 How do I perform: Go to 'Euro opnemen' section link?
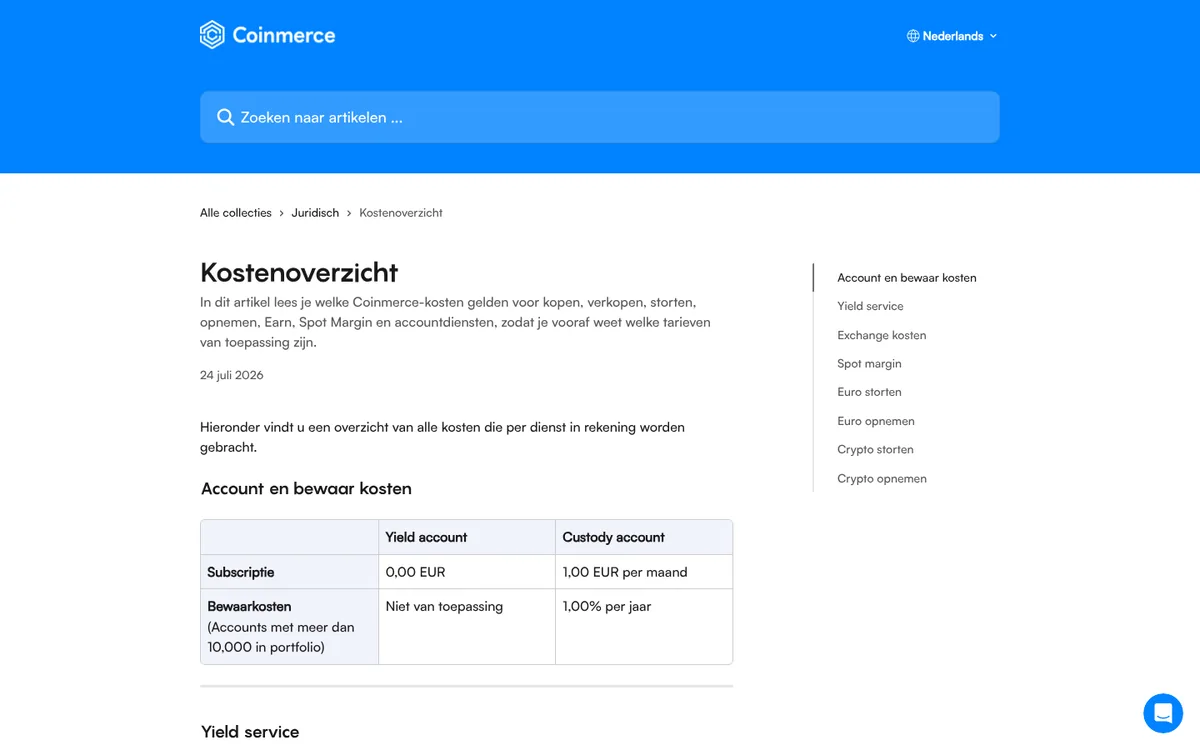876,421
